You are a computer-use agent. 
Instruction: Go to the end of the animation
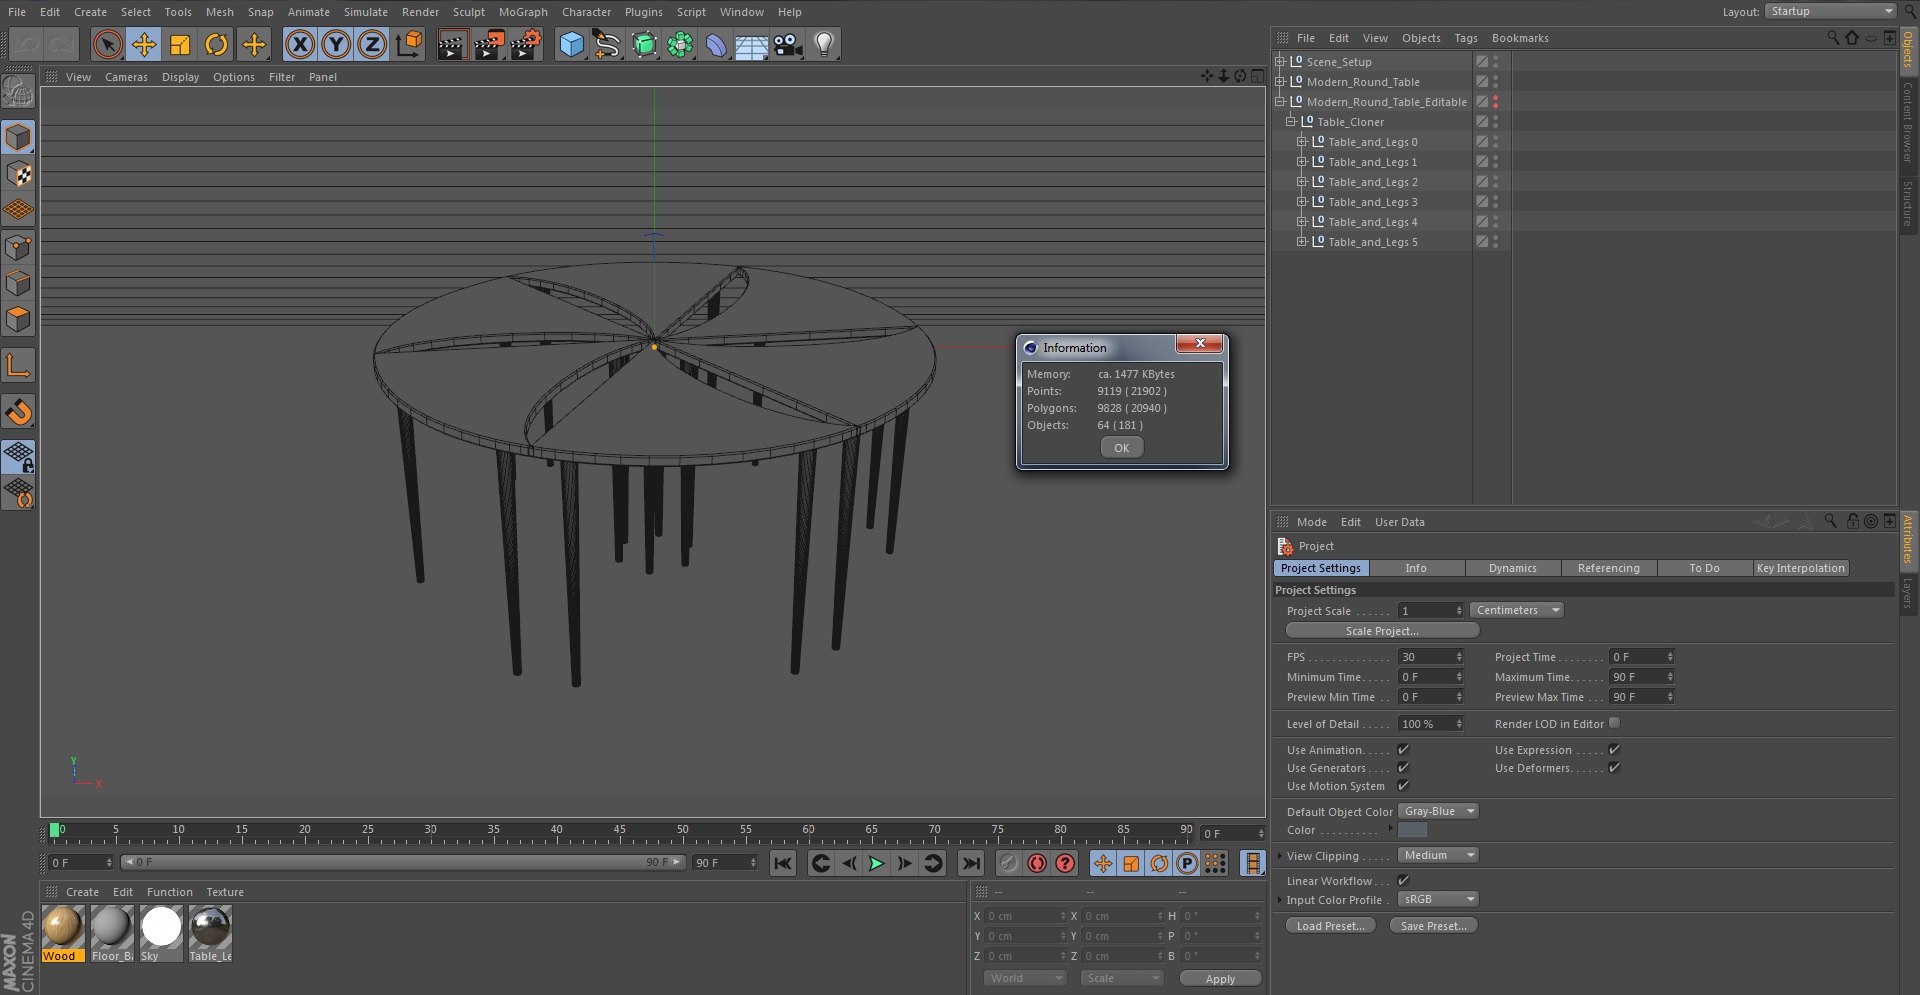970,863
